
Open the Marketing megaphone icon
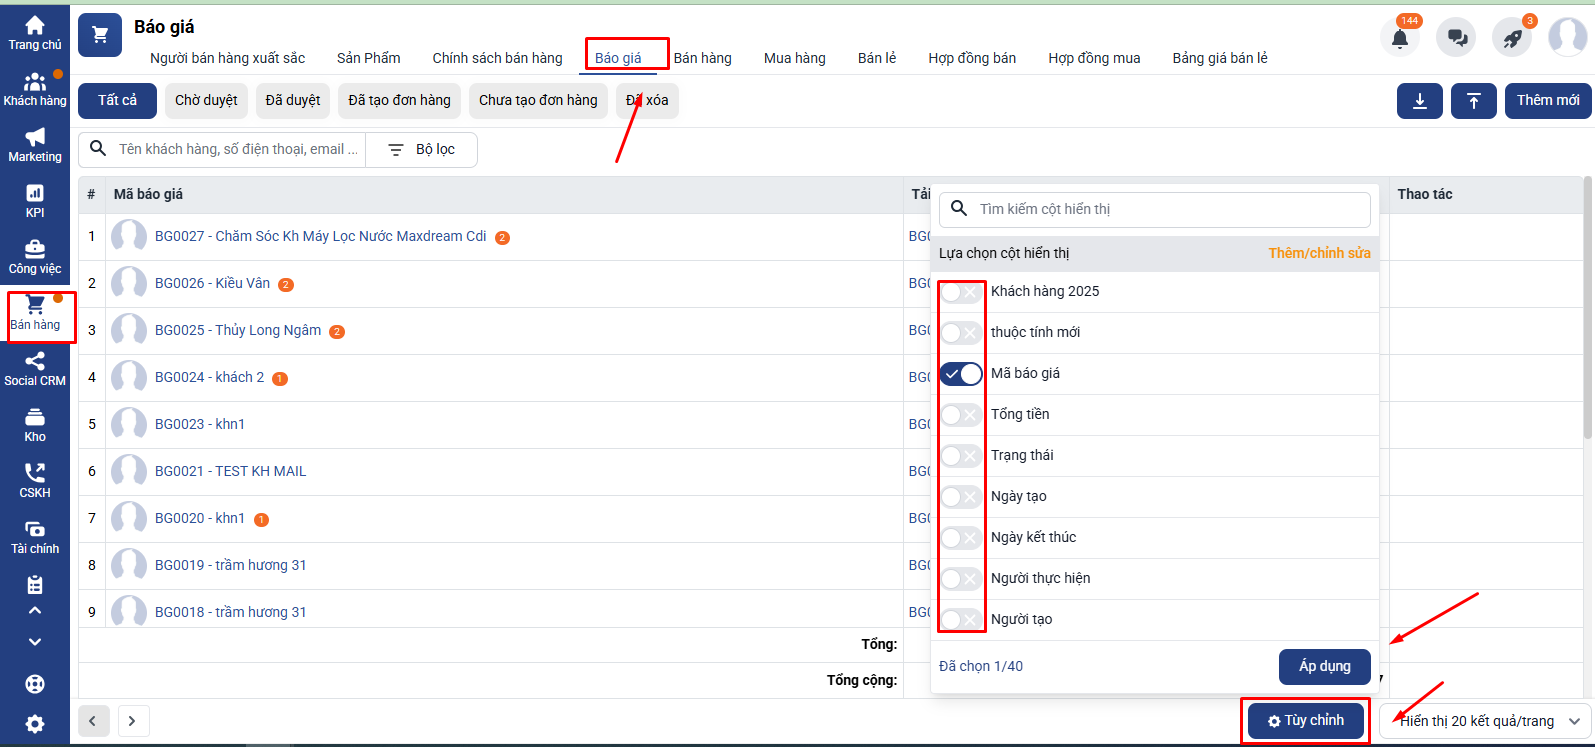click(35, 144)
